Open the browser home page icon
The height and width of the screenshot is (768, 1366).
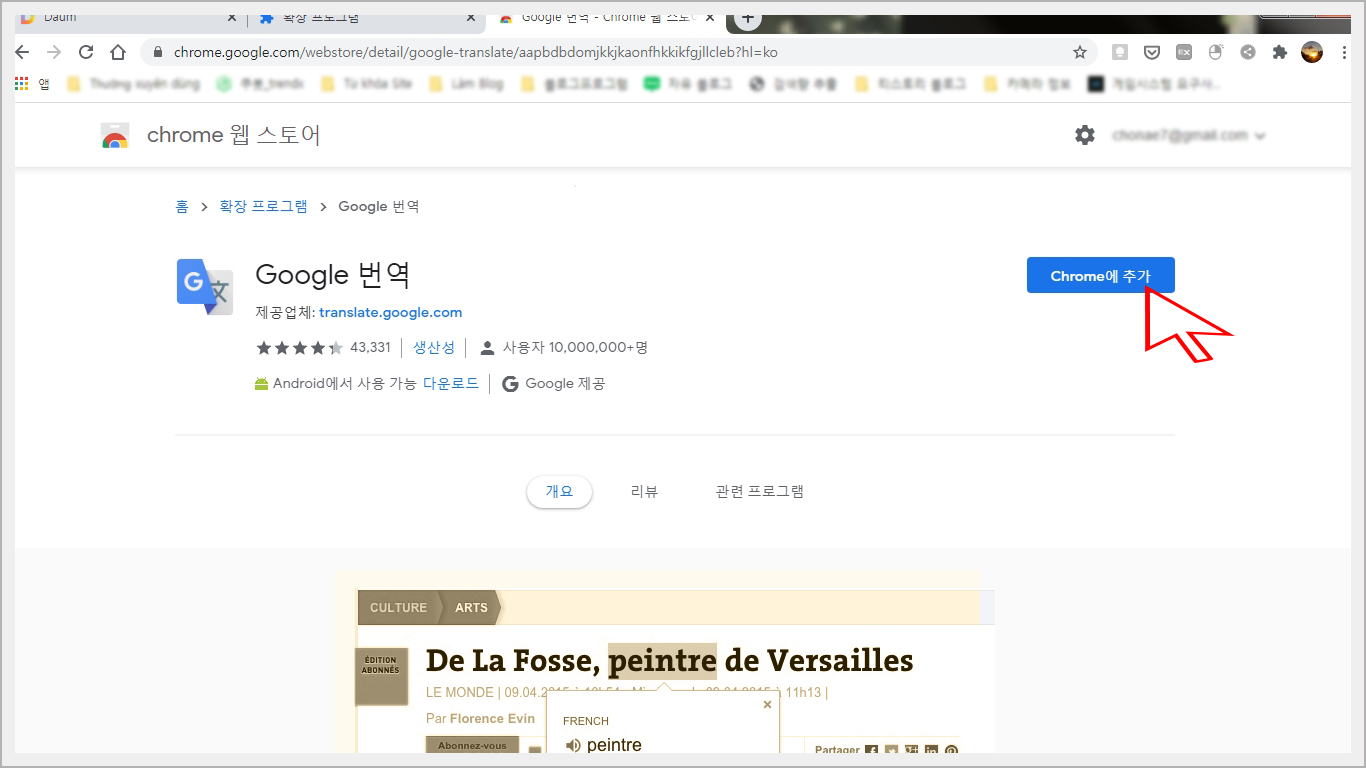118,52
